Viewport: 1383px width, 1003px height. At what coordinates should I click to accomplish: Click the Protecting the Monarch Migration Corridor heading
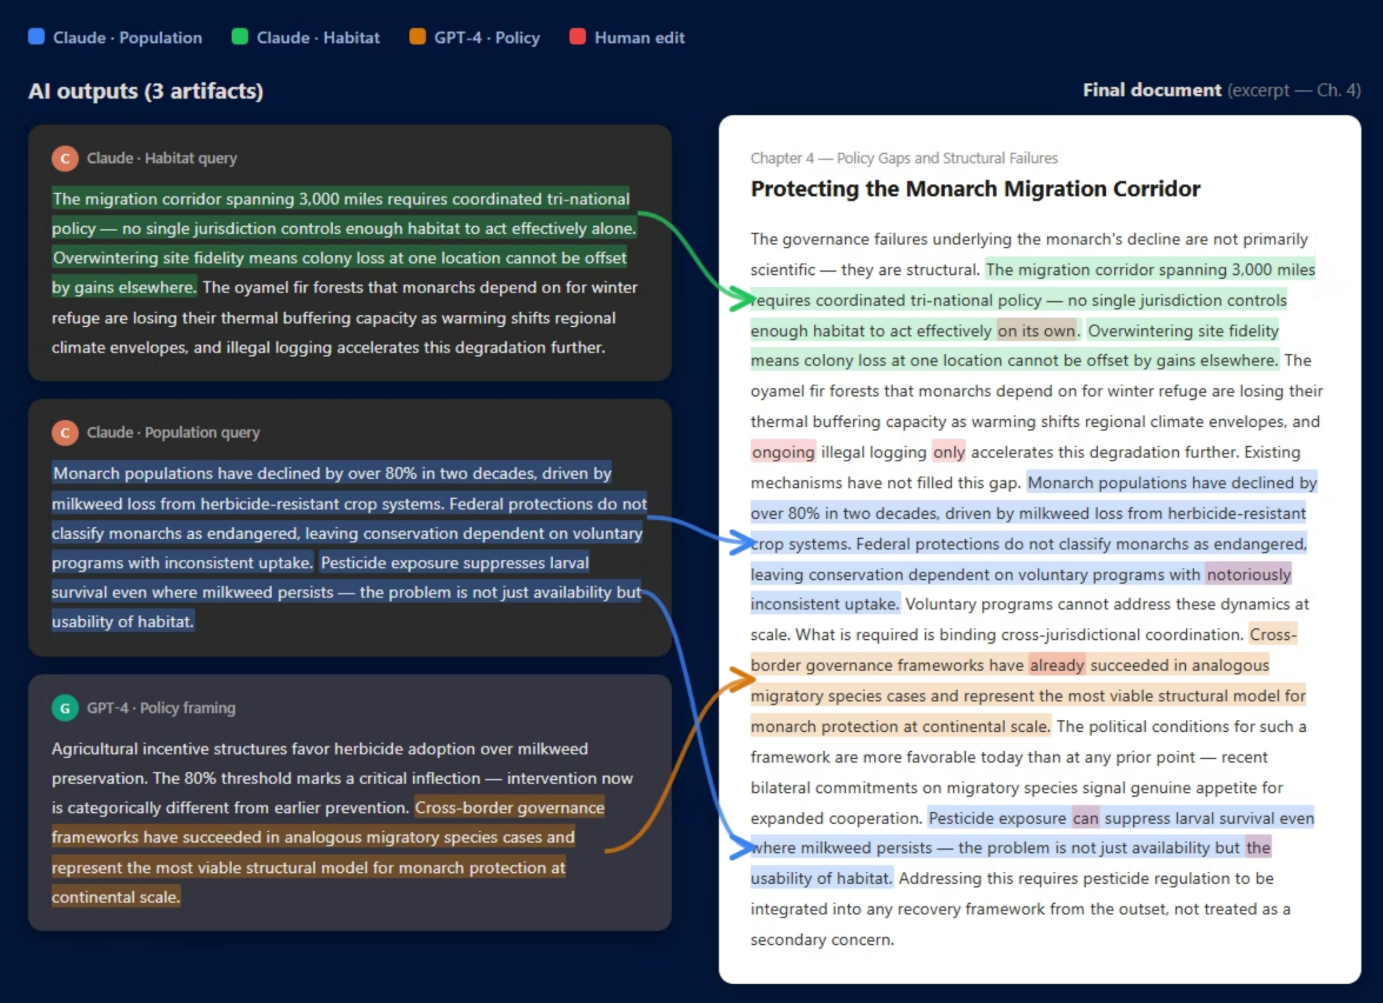tap(975, 189)
